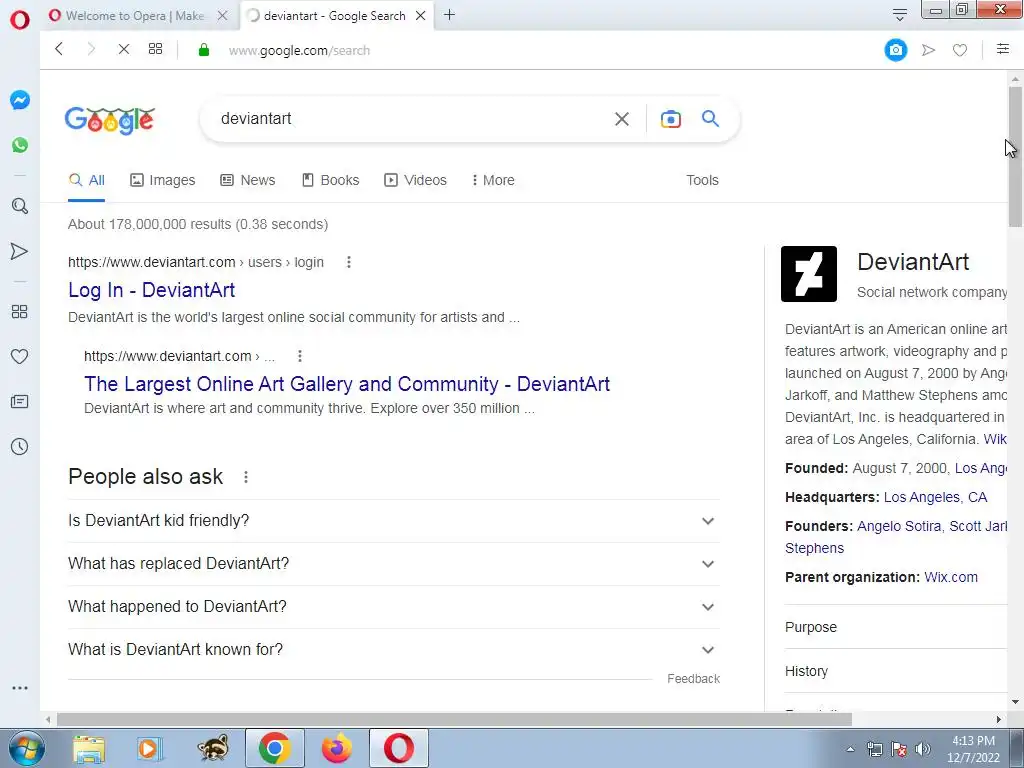Open Windows Start menu
The width and height of the screenshot is (1024, 768).
pyautogui.click(x=27, y=748)
